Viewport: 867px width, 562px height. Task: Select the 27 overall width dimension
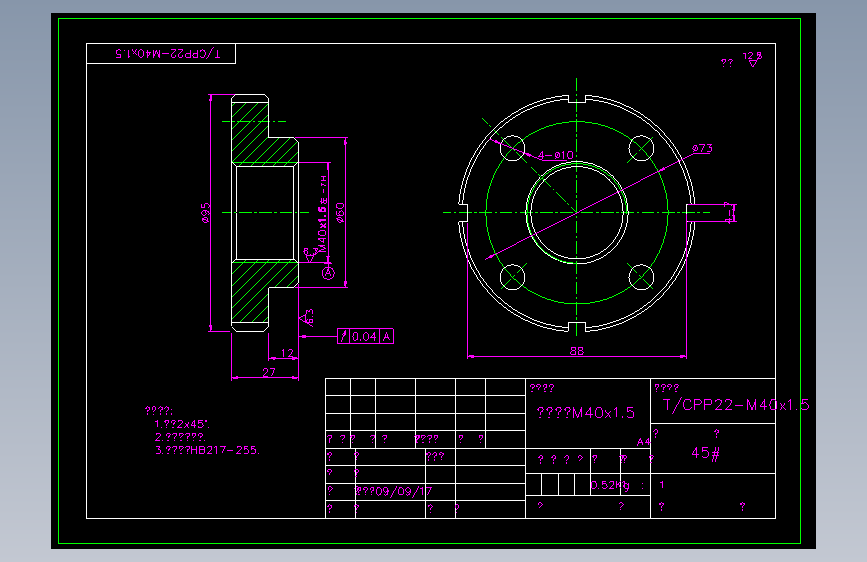pos(269,372)
